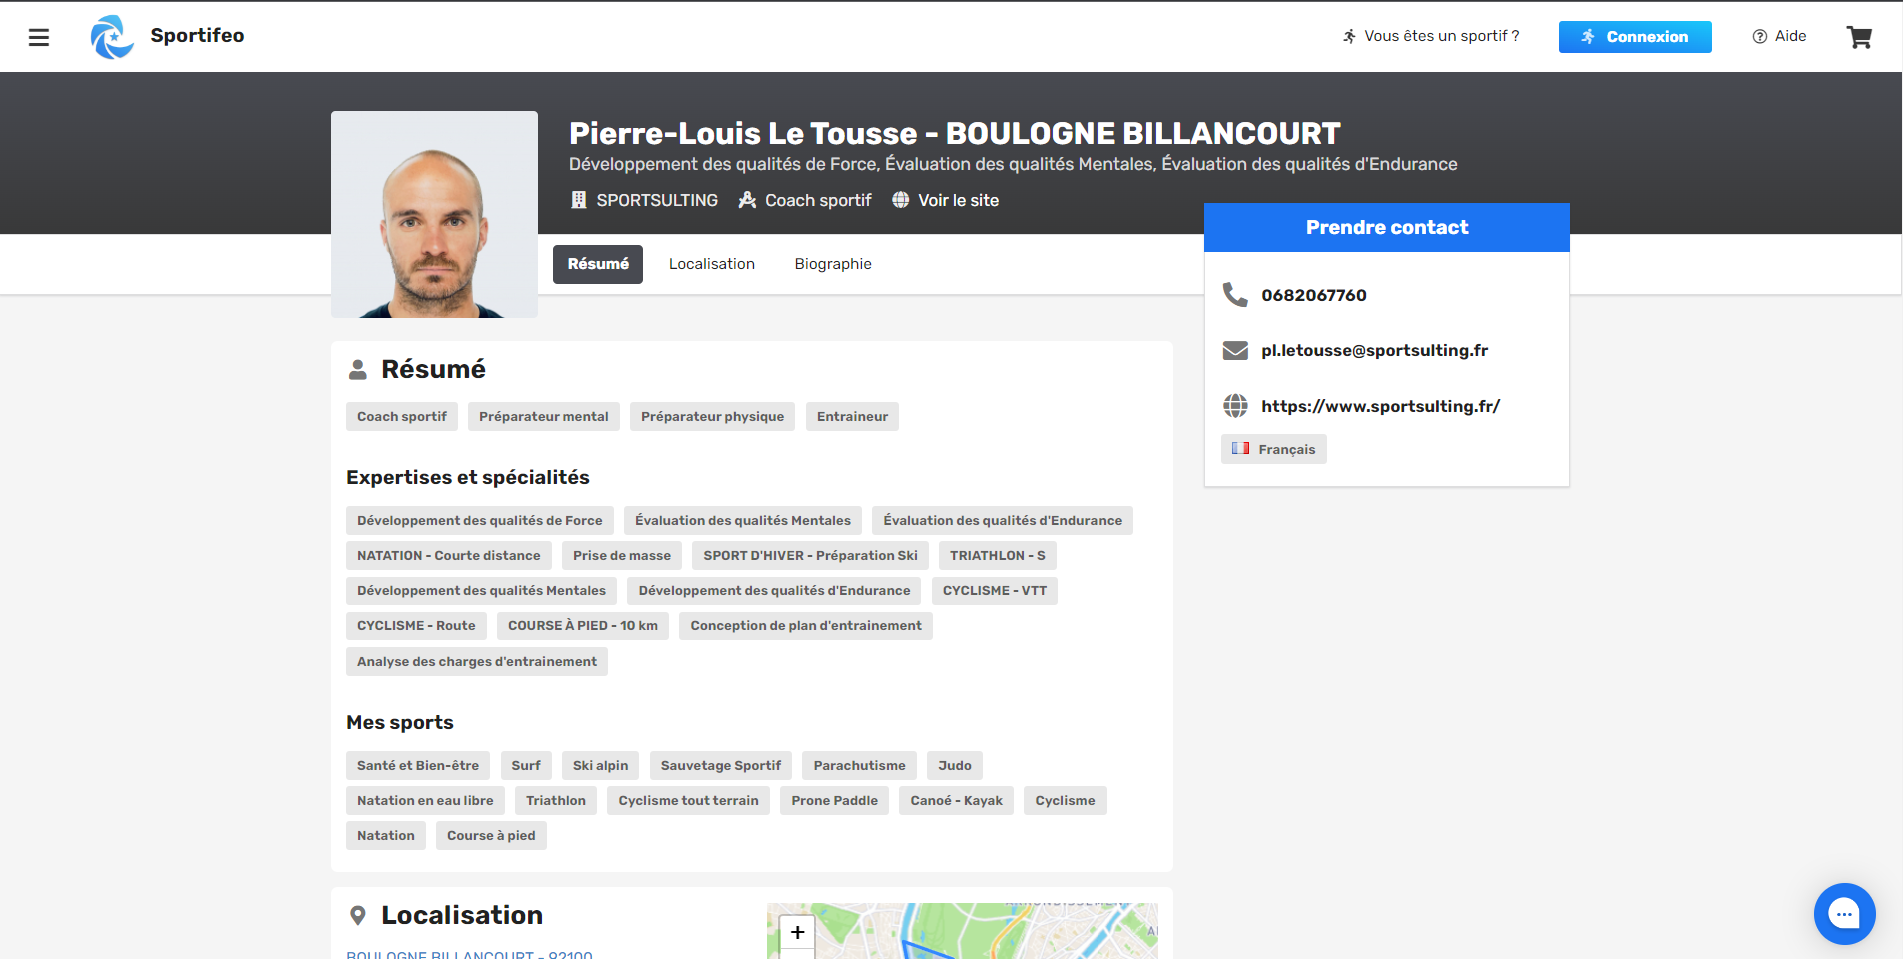Click the email envelope icon
This screenshot has height=959, width=1903.
pos(1235,350)
